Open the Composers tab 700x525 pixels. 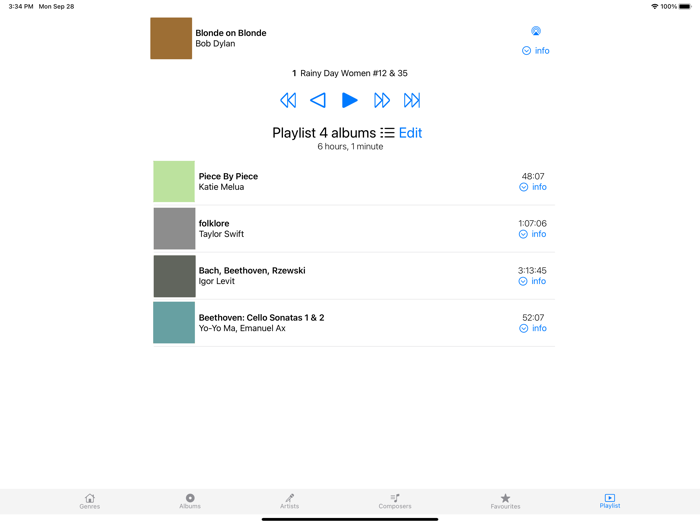coord(395,501)
